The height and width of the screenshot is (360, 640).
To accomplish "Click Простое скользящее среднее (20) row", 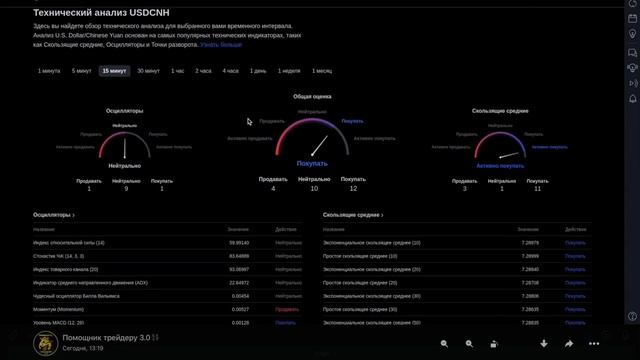I will click(457, 283).
